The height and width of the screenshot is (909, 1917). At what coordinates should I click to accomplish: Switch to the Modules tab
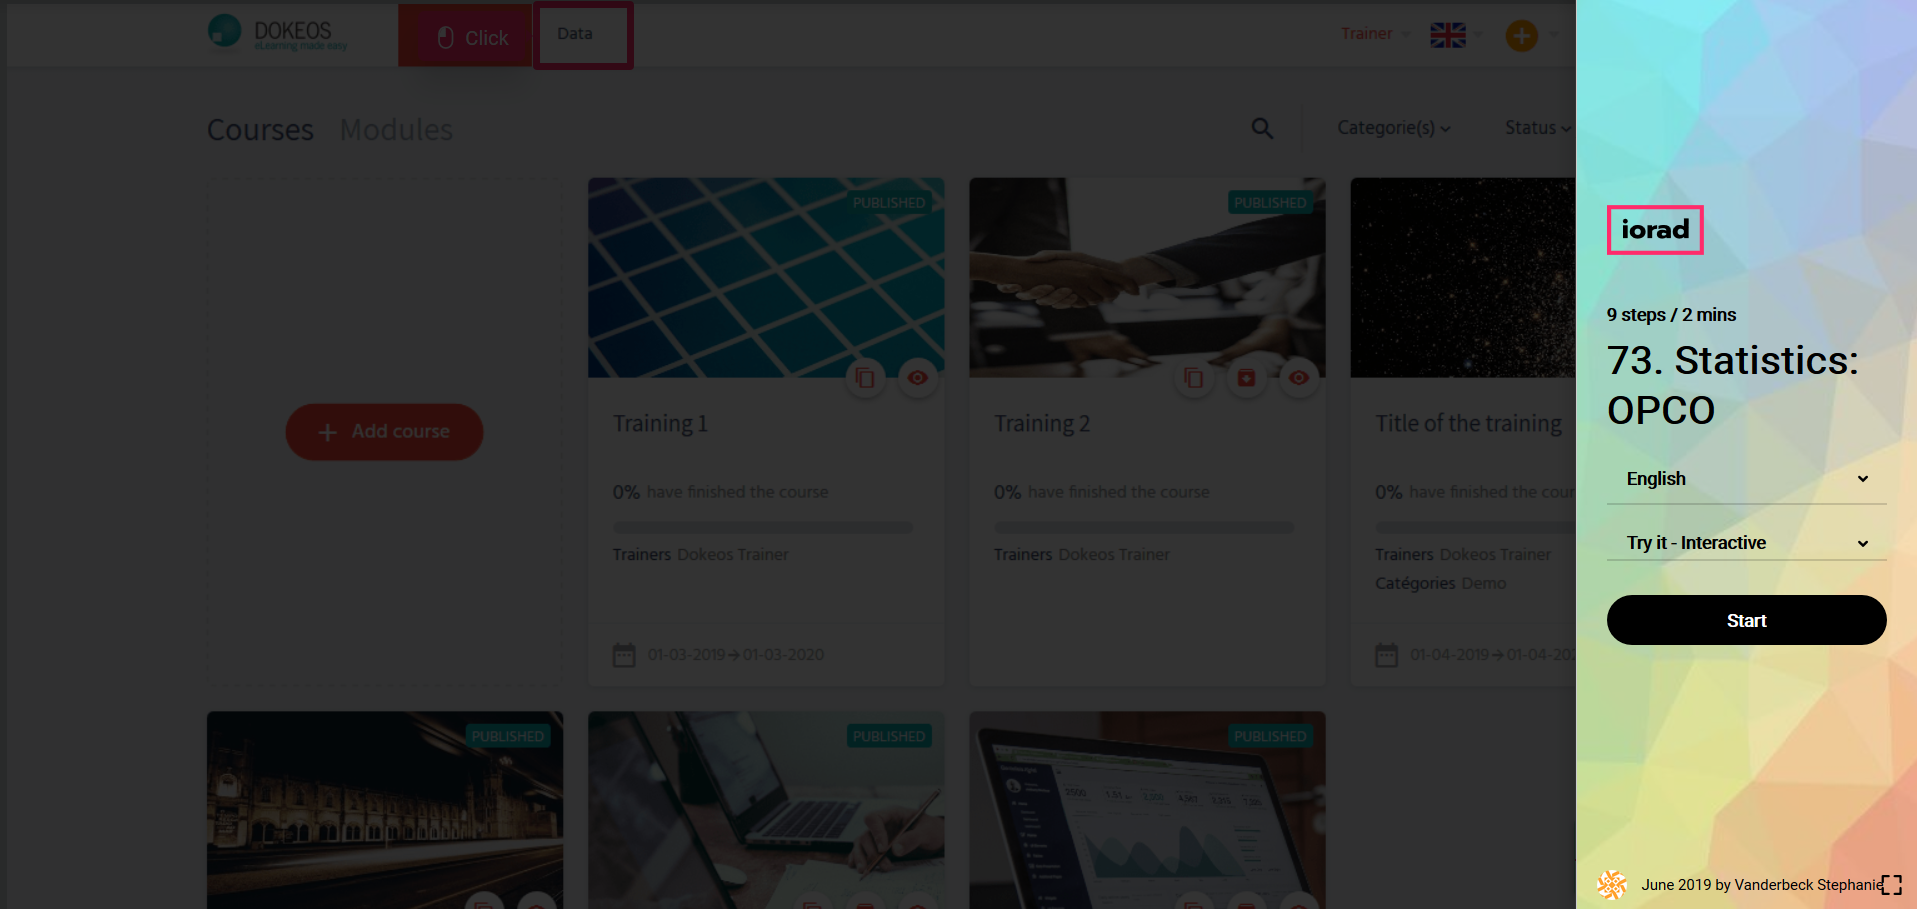tap(396, 130)
